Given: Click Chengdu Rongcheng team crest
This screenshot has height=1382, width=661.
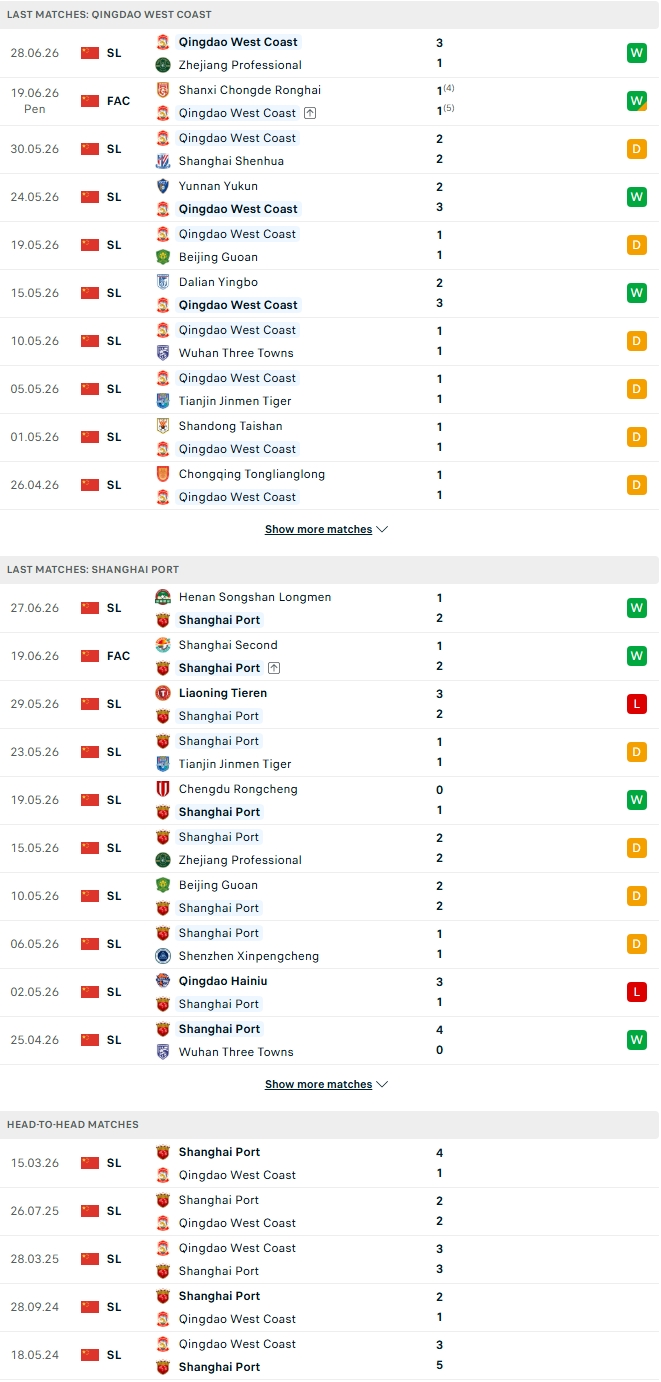Looking at the screenshot, I should tap(163, 789).
